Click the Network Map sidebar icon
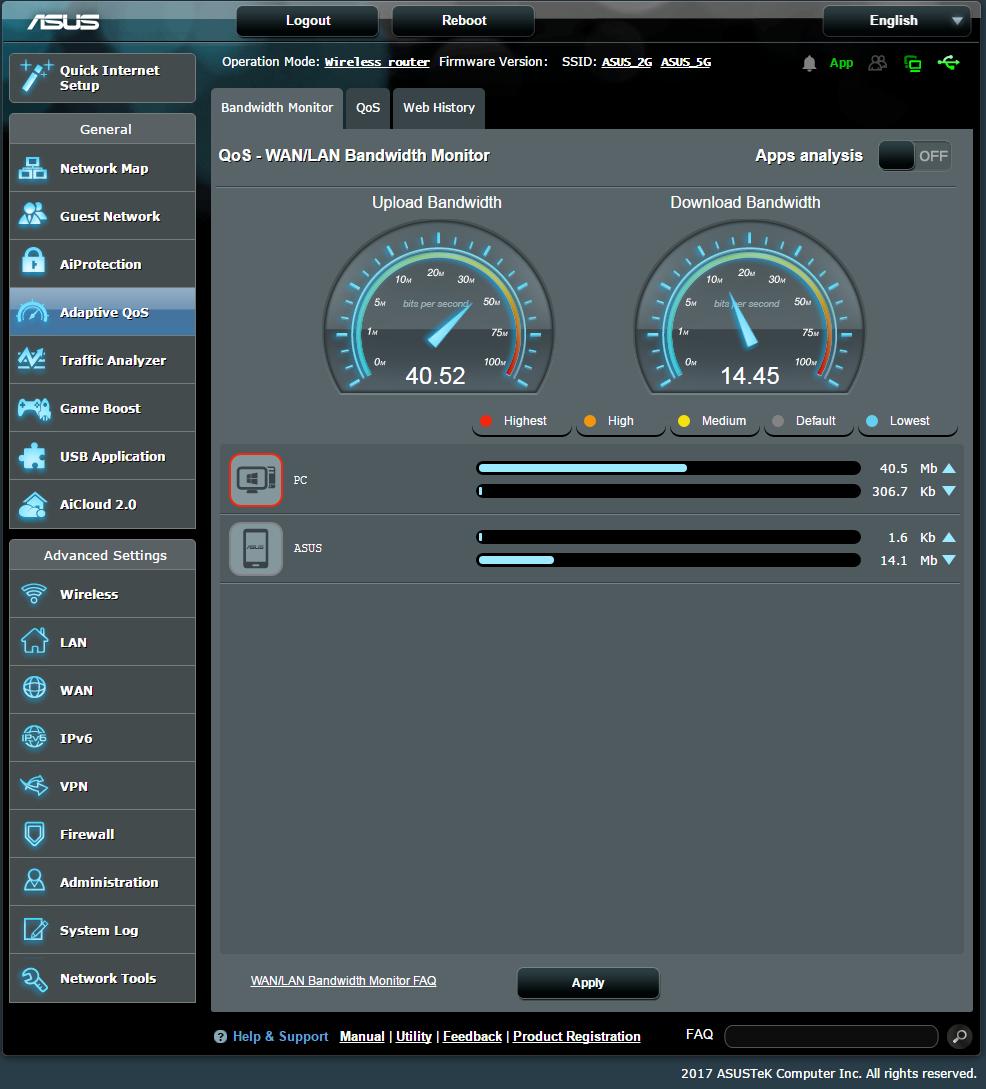986x1089 pixels. pyautogui.click(x=33, y=168)
